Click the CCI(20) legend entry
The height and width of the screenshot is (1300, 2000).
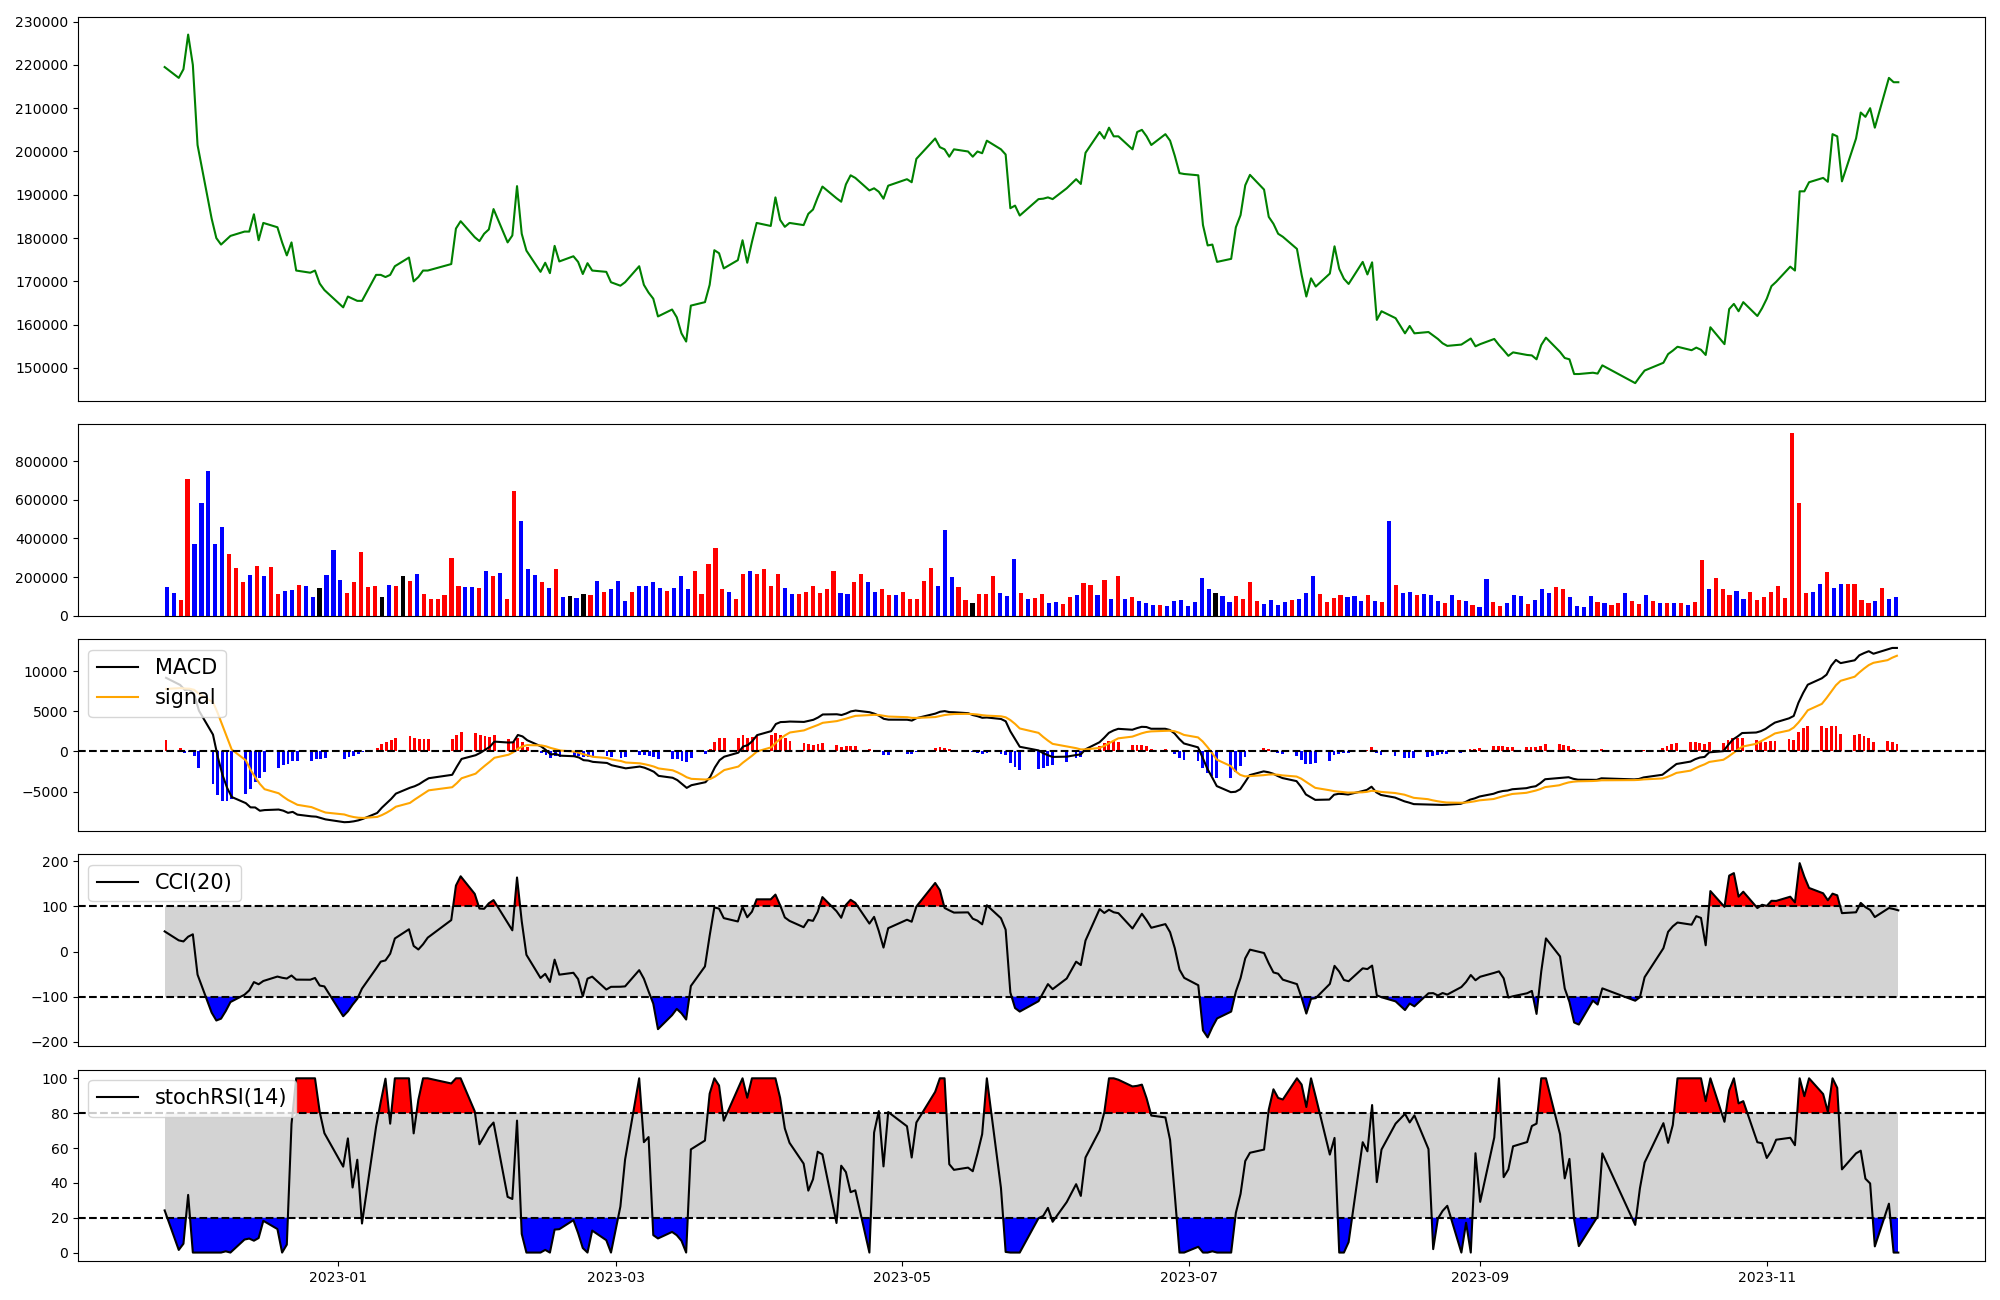(192, 882)
